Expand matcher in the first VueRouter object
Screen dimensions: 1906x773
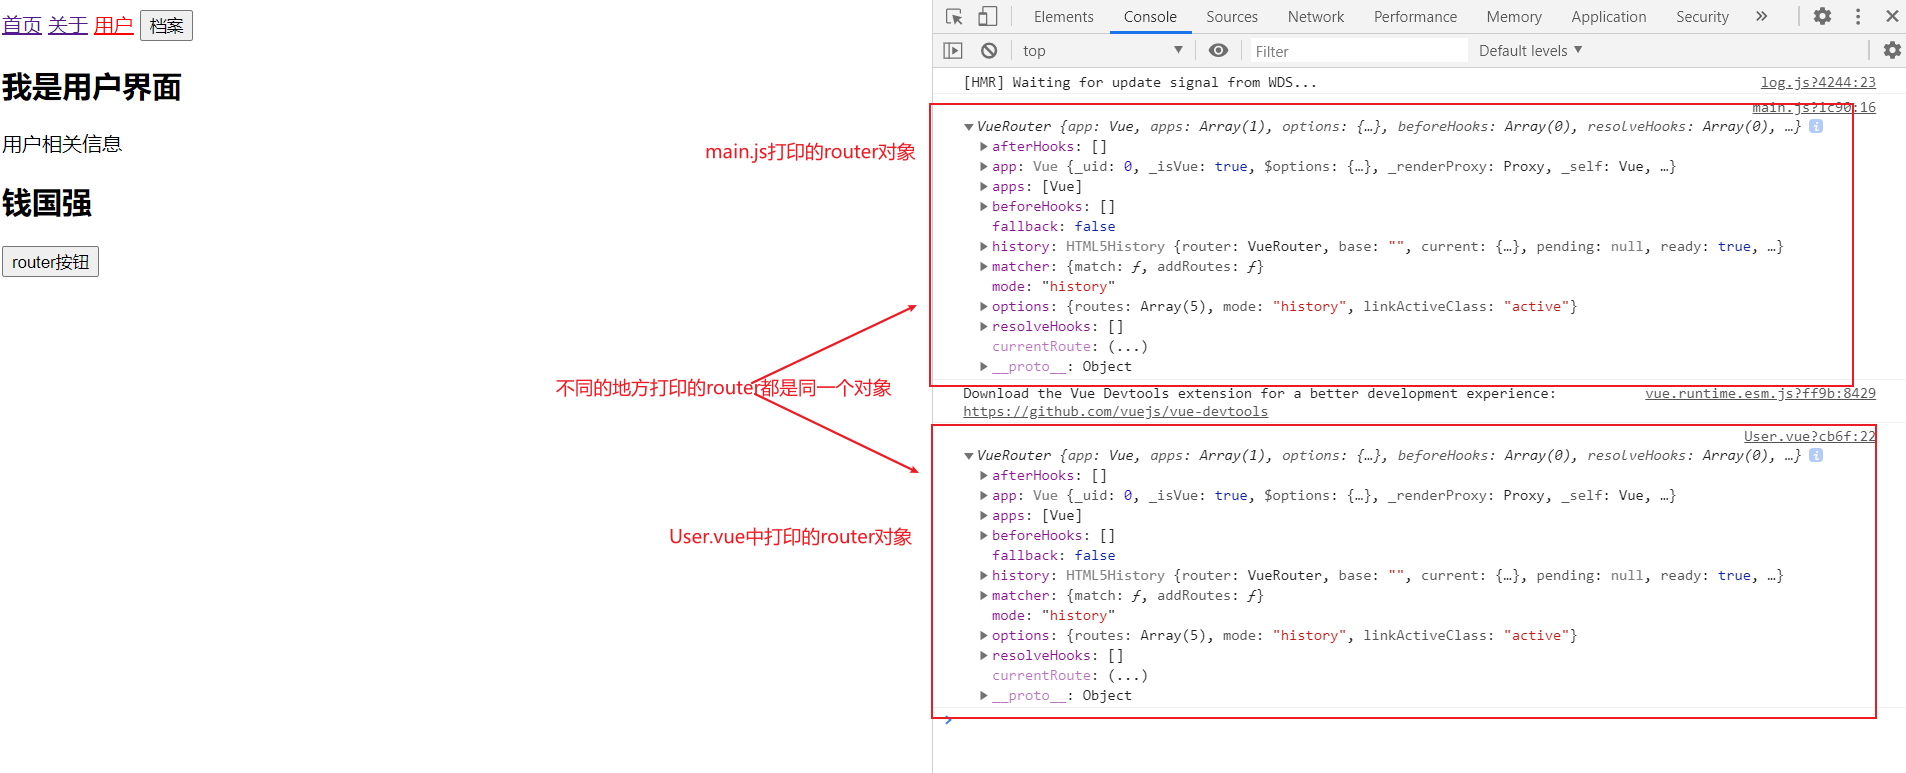click(984, 267)
